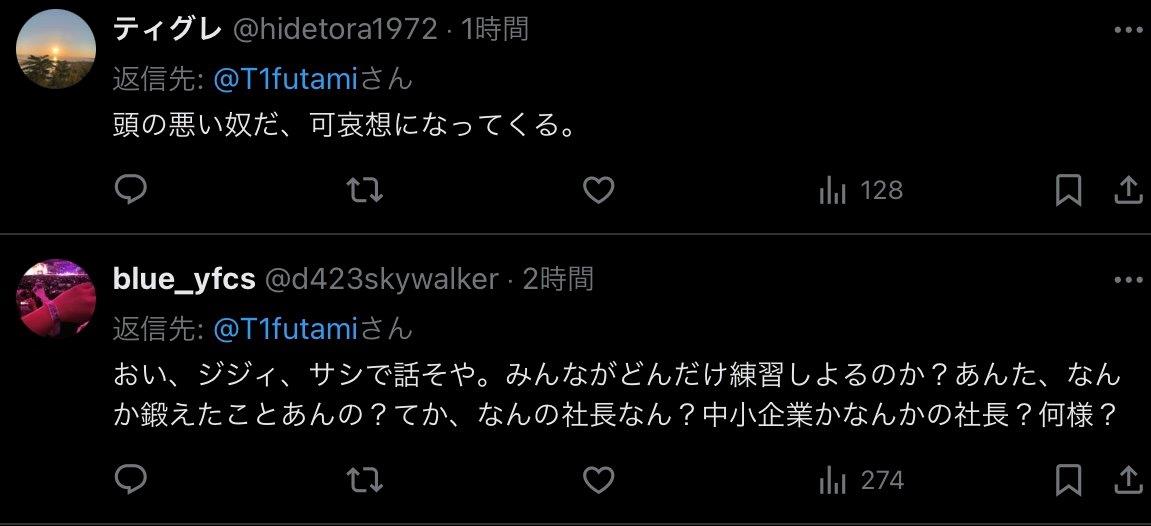Open @T1futami mention in blue_yfcs's reply
The image size is (1151, 526).
(285, 329)
